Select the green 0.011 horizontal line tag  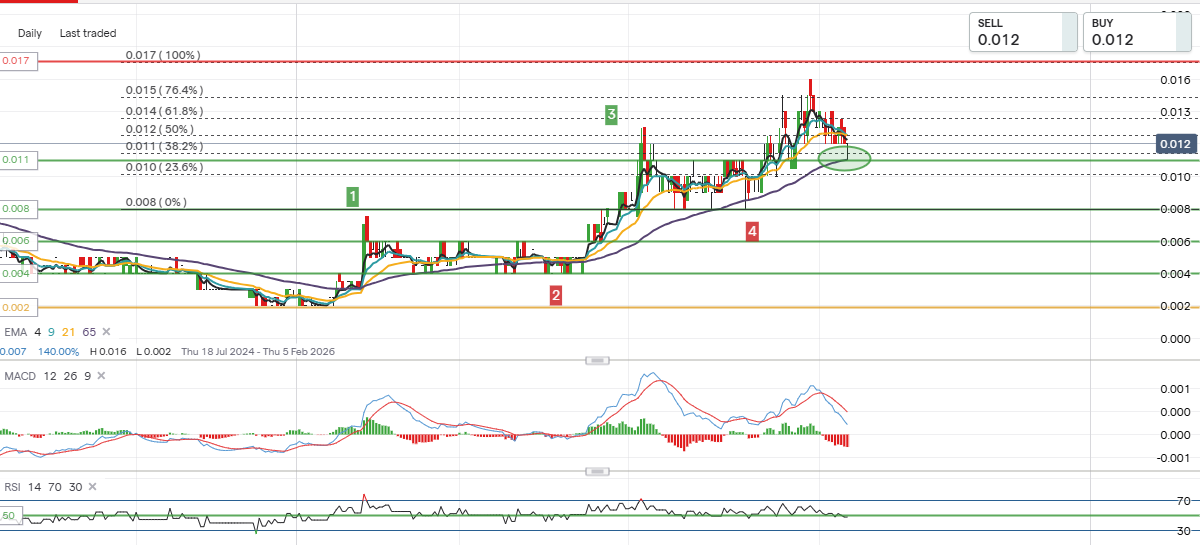click(x=18, y=160)
